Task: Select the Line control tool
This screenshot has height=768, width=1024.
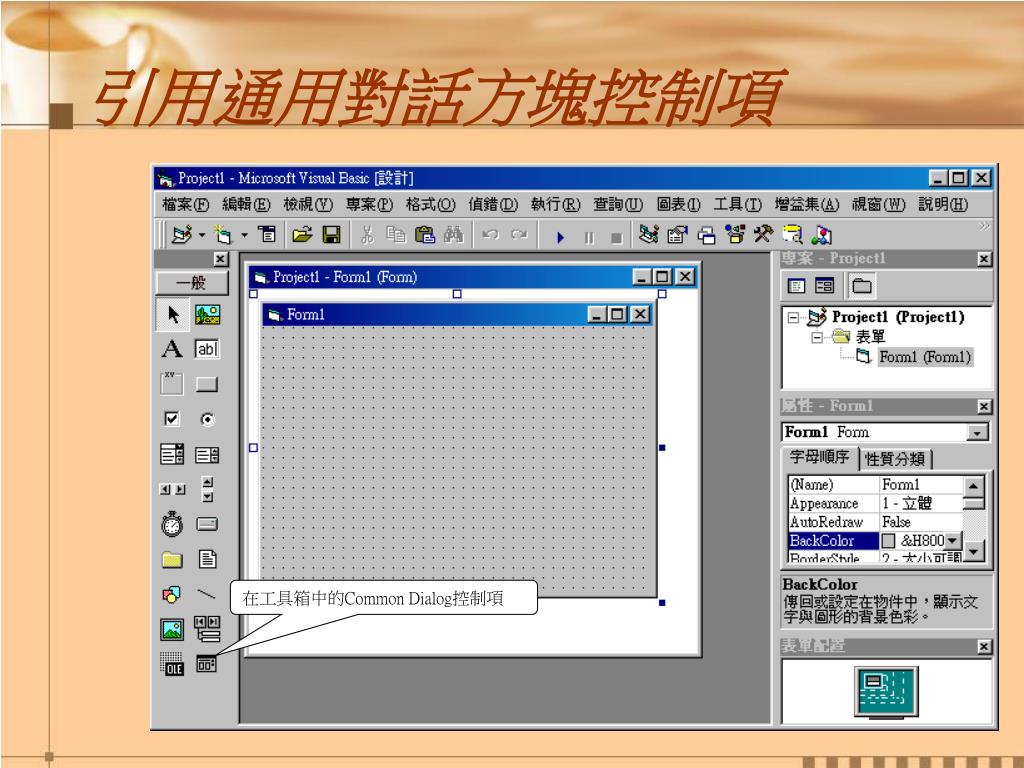Action: 207,594
